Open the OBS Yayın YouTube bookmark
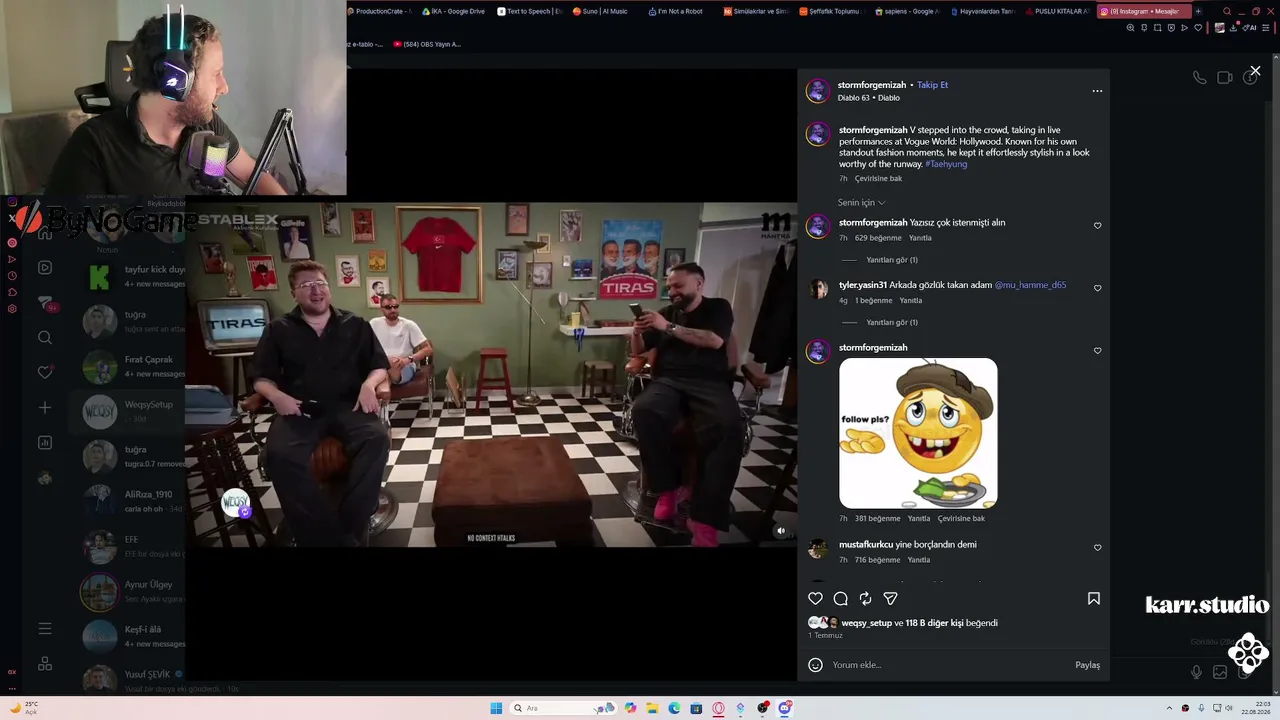Viewport: 1280px width, 720px height. 427,44
